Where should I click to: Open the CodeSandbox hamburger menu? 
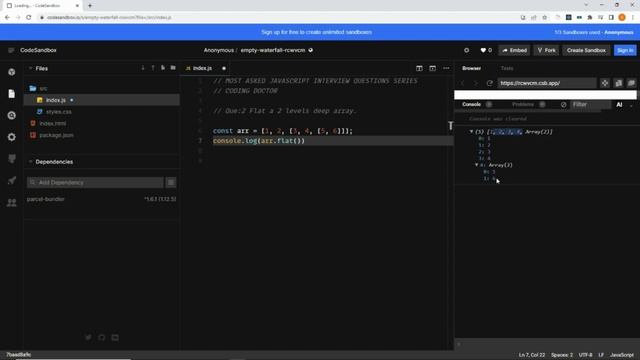coord(11,50)
